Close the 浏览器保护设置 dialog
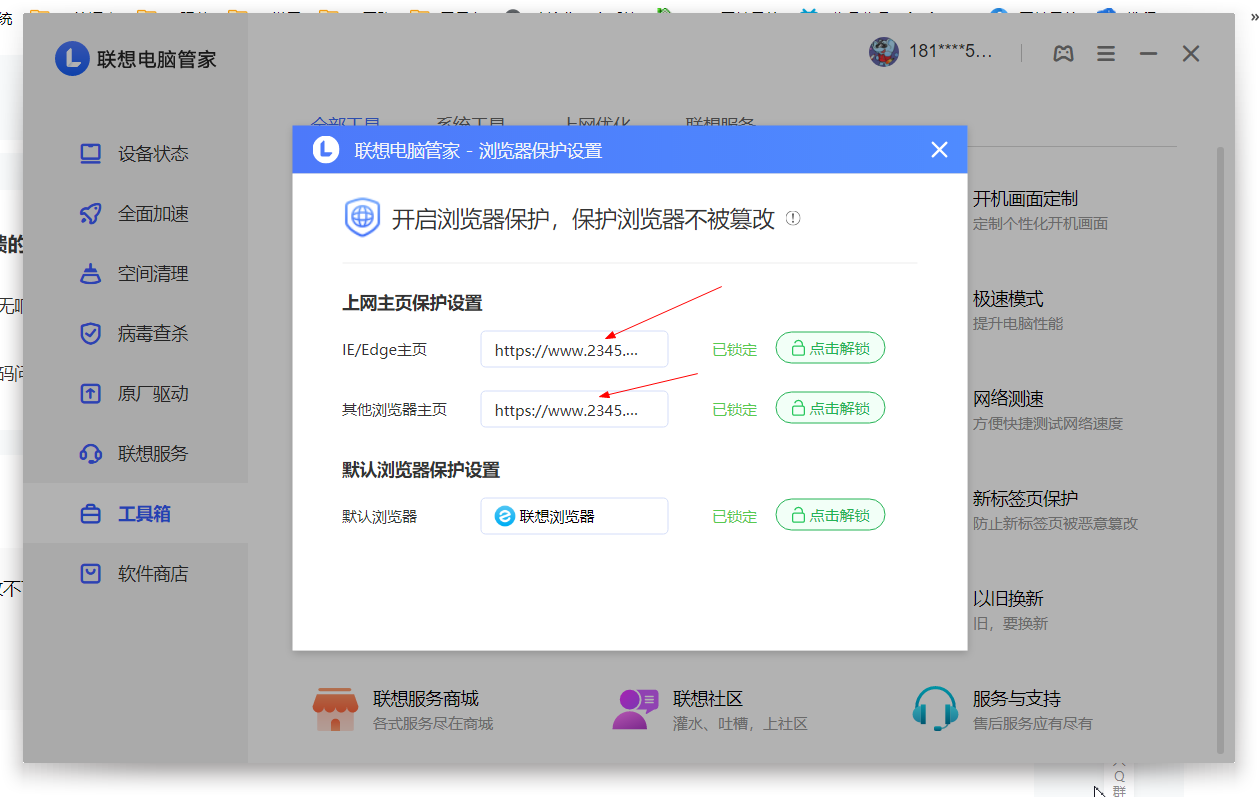This screenshot has width=1259, height=797. click(x=939, y=150)
